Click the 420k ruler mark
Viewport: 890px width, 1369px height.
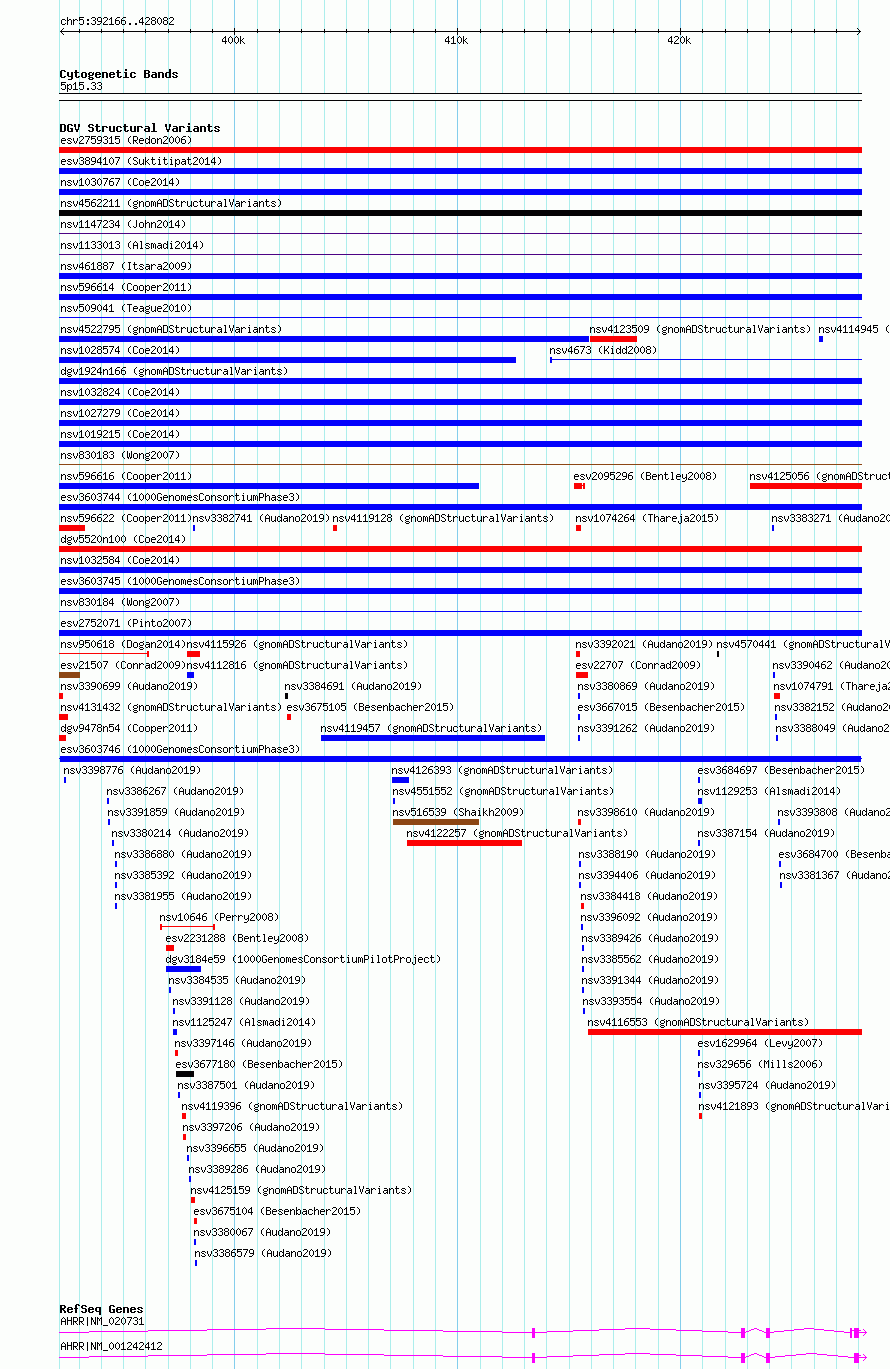(679, 39)
